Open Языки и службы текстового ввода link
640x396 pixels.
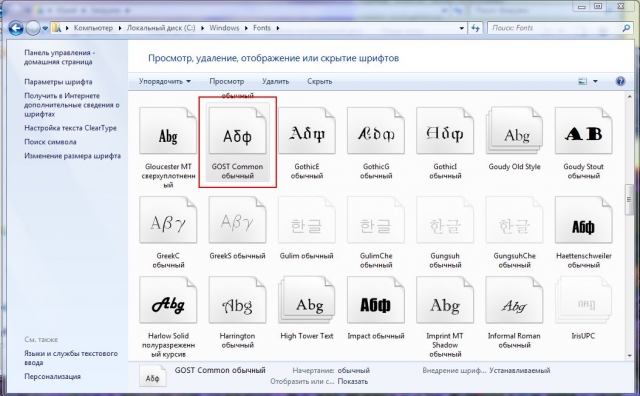click(x=71, y=358)
